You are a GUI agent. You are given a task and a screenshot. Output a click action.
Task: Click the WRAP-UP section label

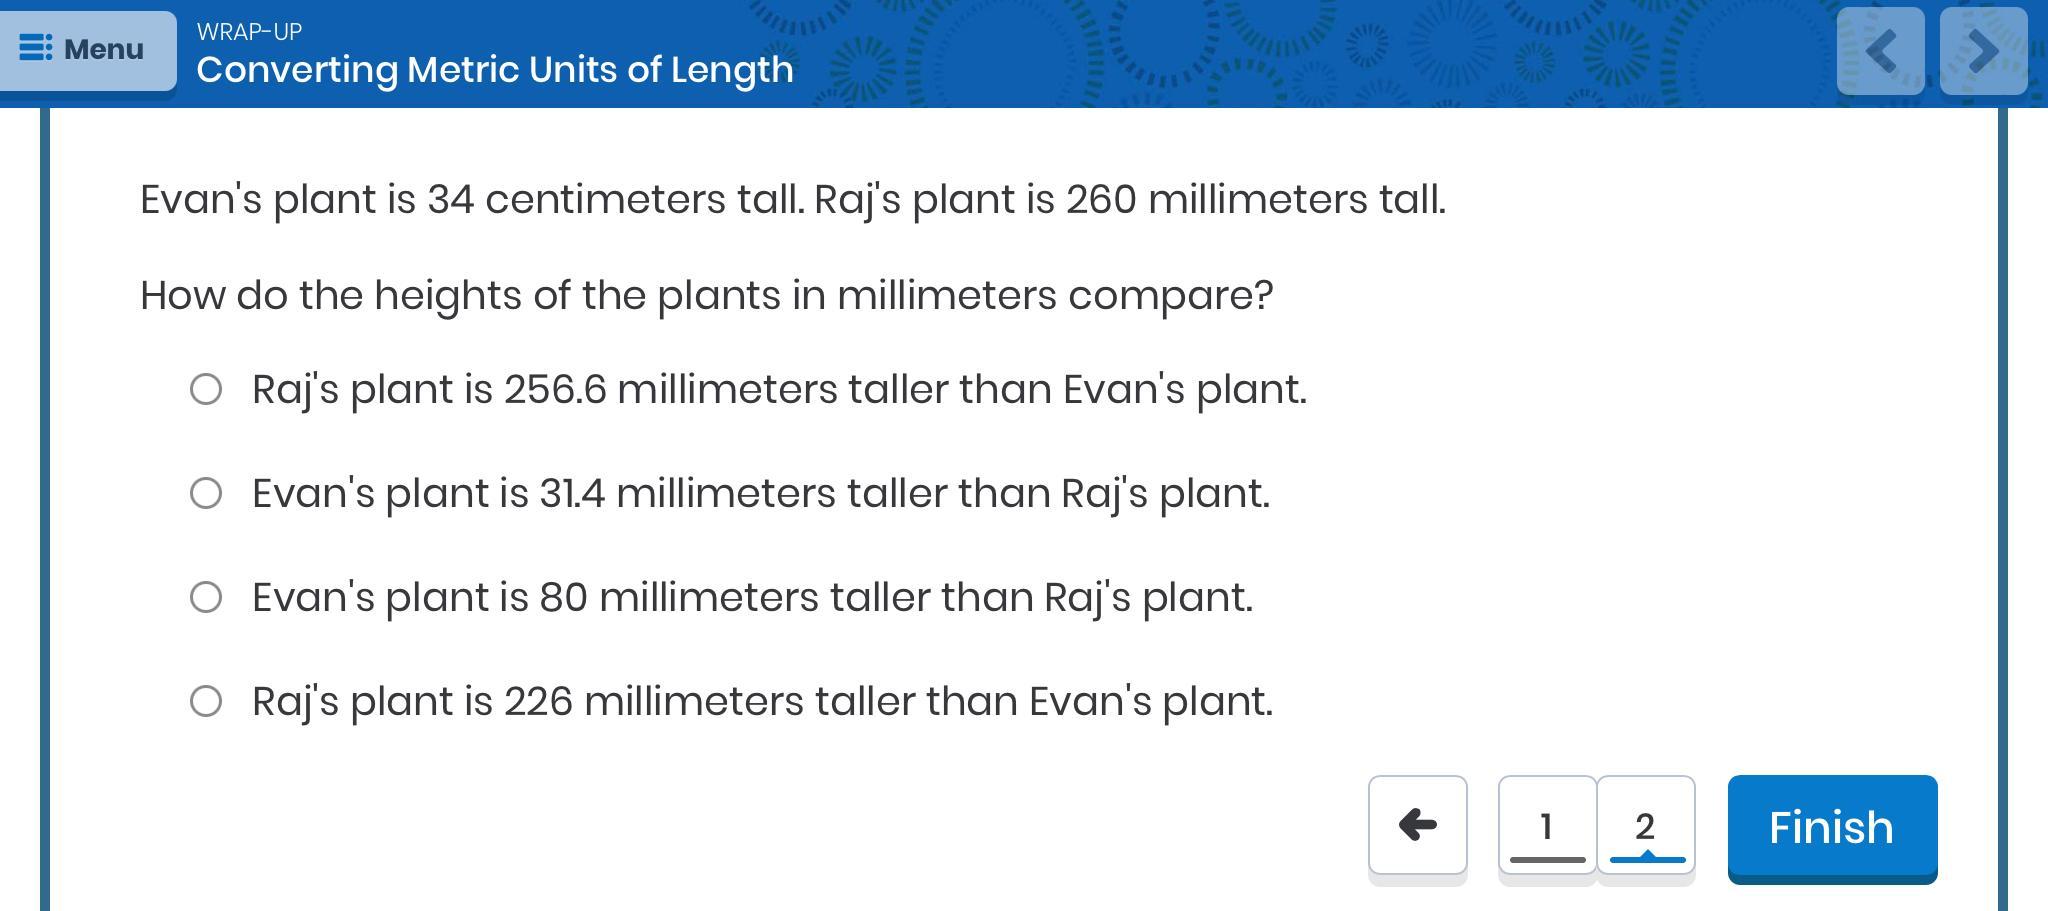(249, 32)
